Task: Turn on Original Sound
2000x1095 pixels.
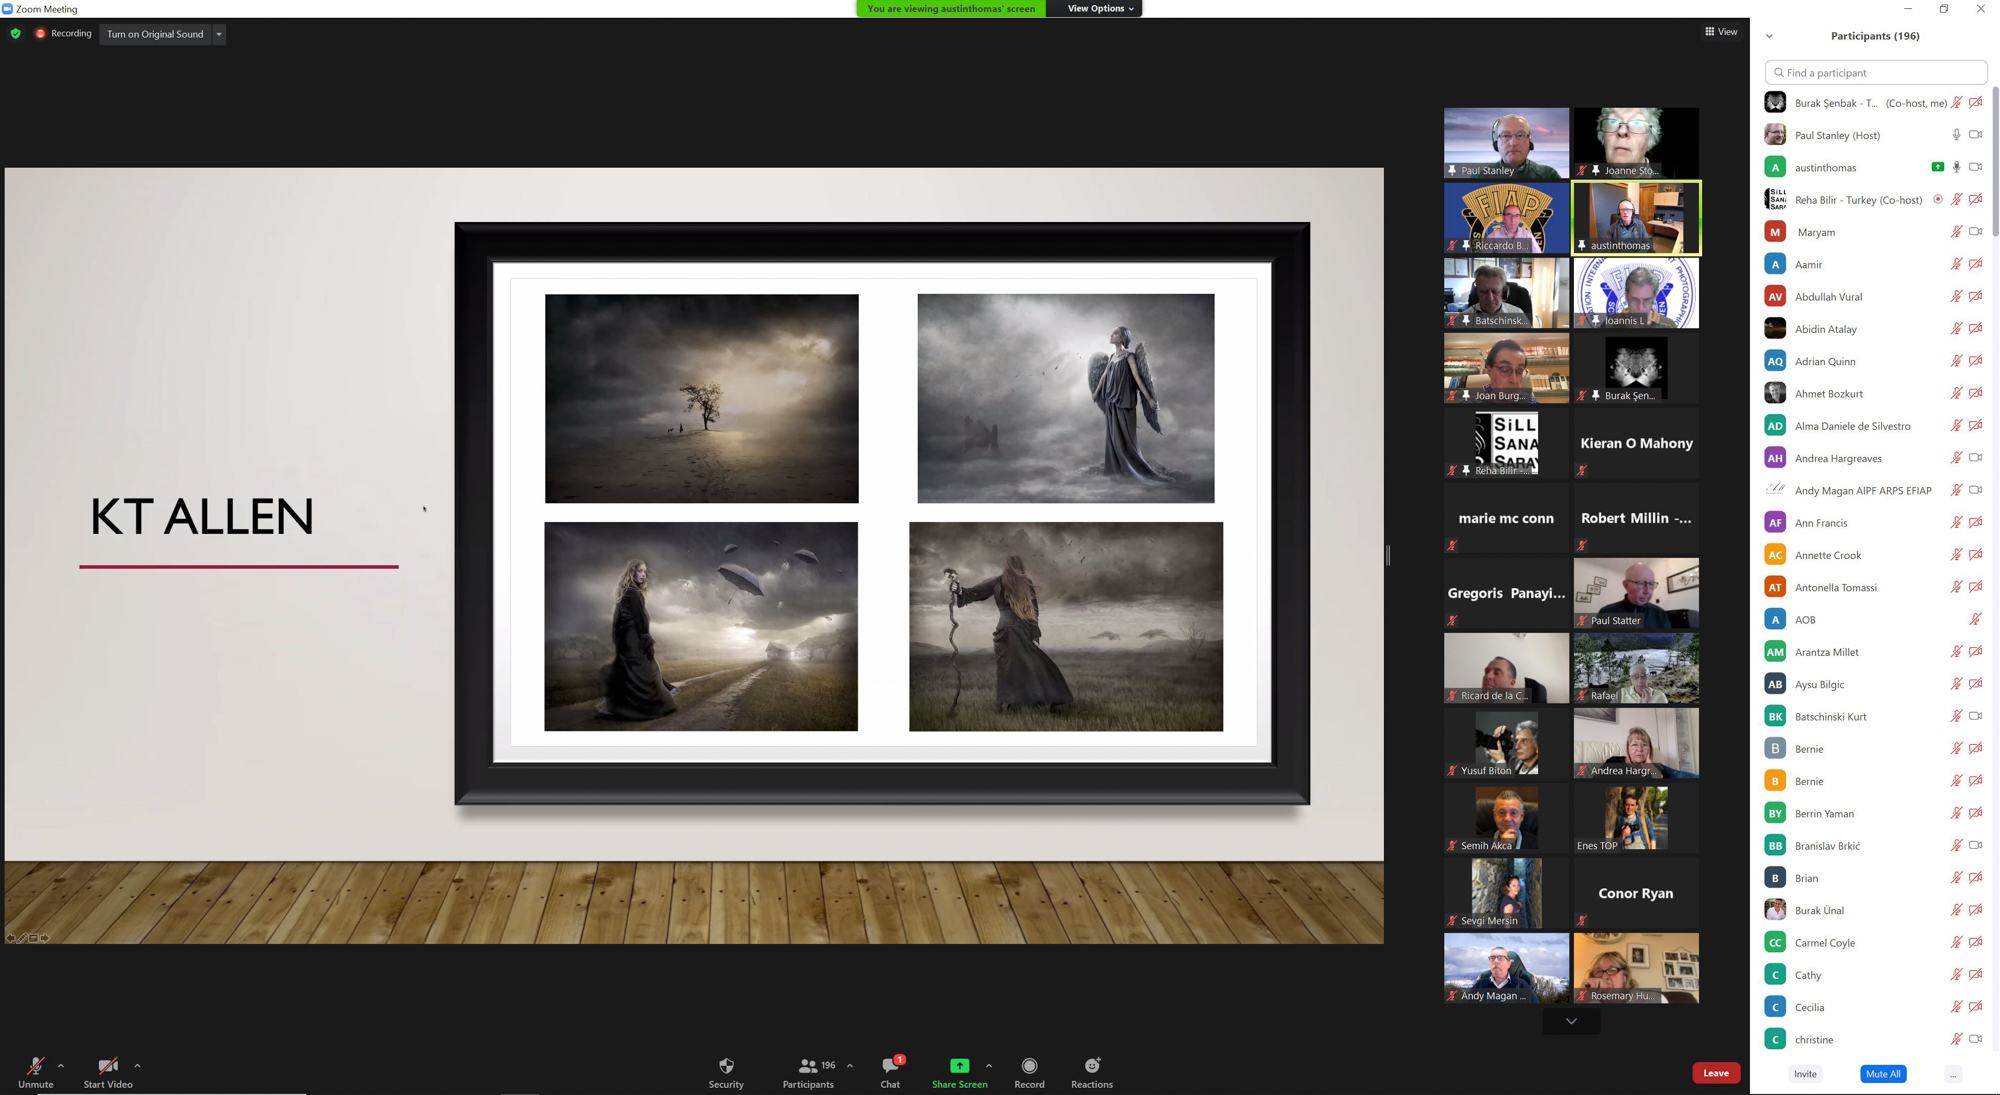Action: [x=155, y=34]
